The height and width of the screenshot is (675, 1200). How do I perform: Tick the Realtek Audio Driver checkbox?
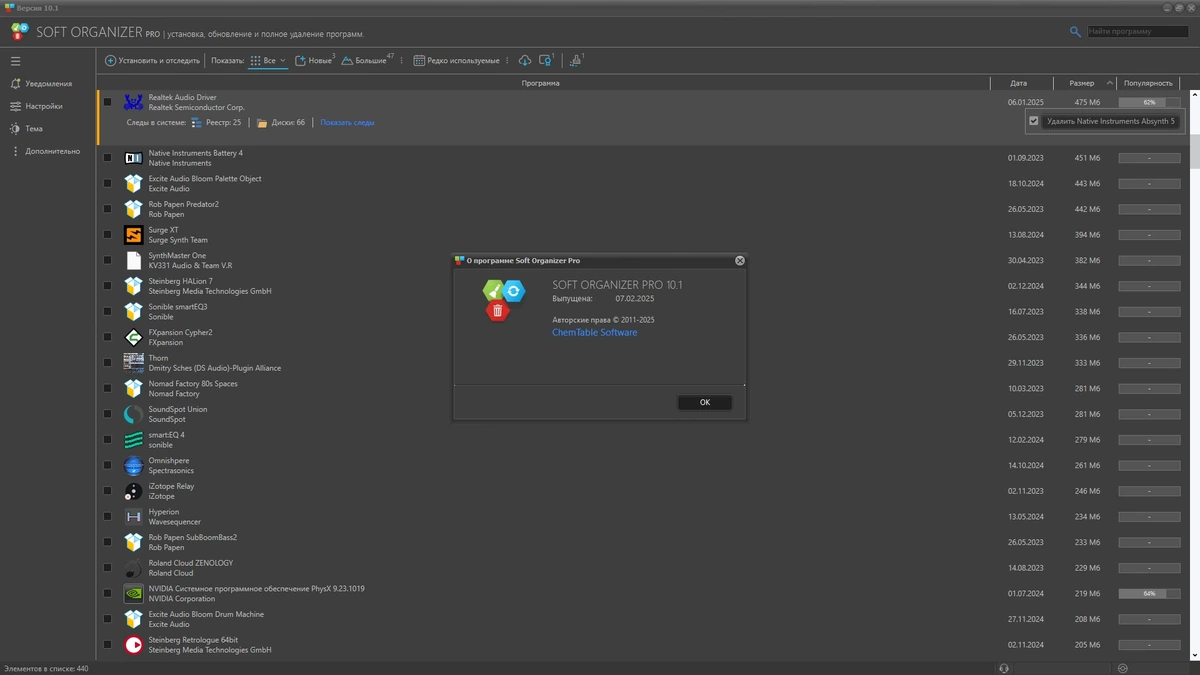pos(108,102)
